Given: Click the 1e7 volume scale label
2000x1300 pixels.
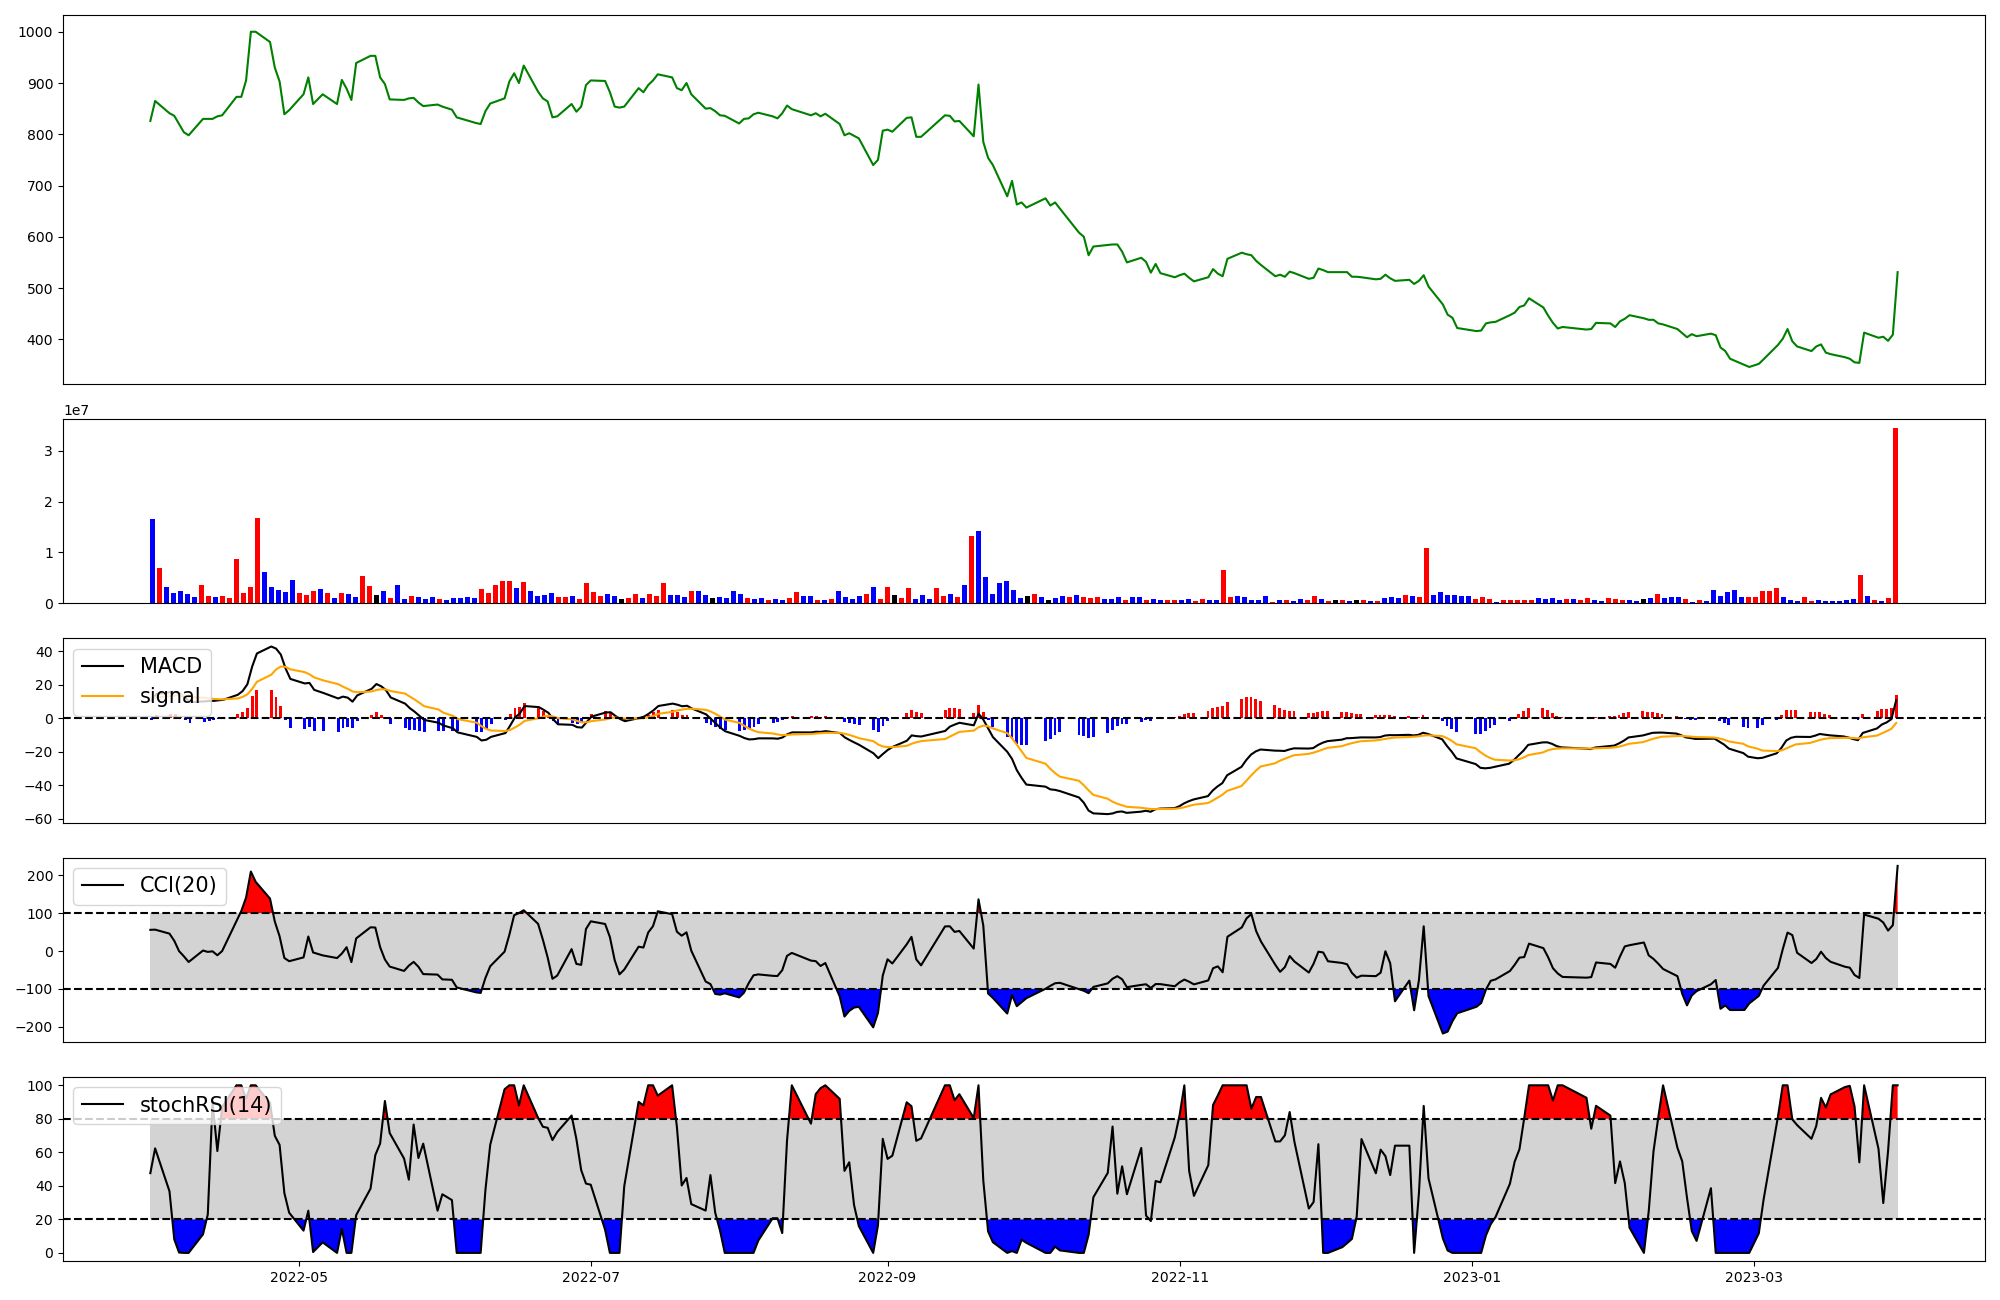Looking at the screenshot, I should click(x=76, y=410).
